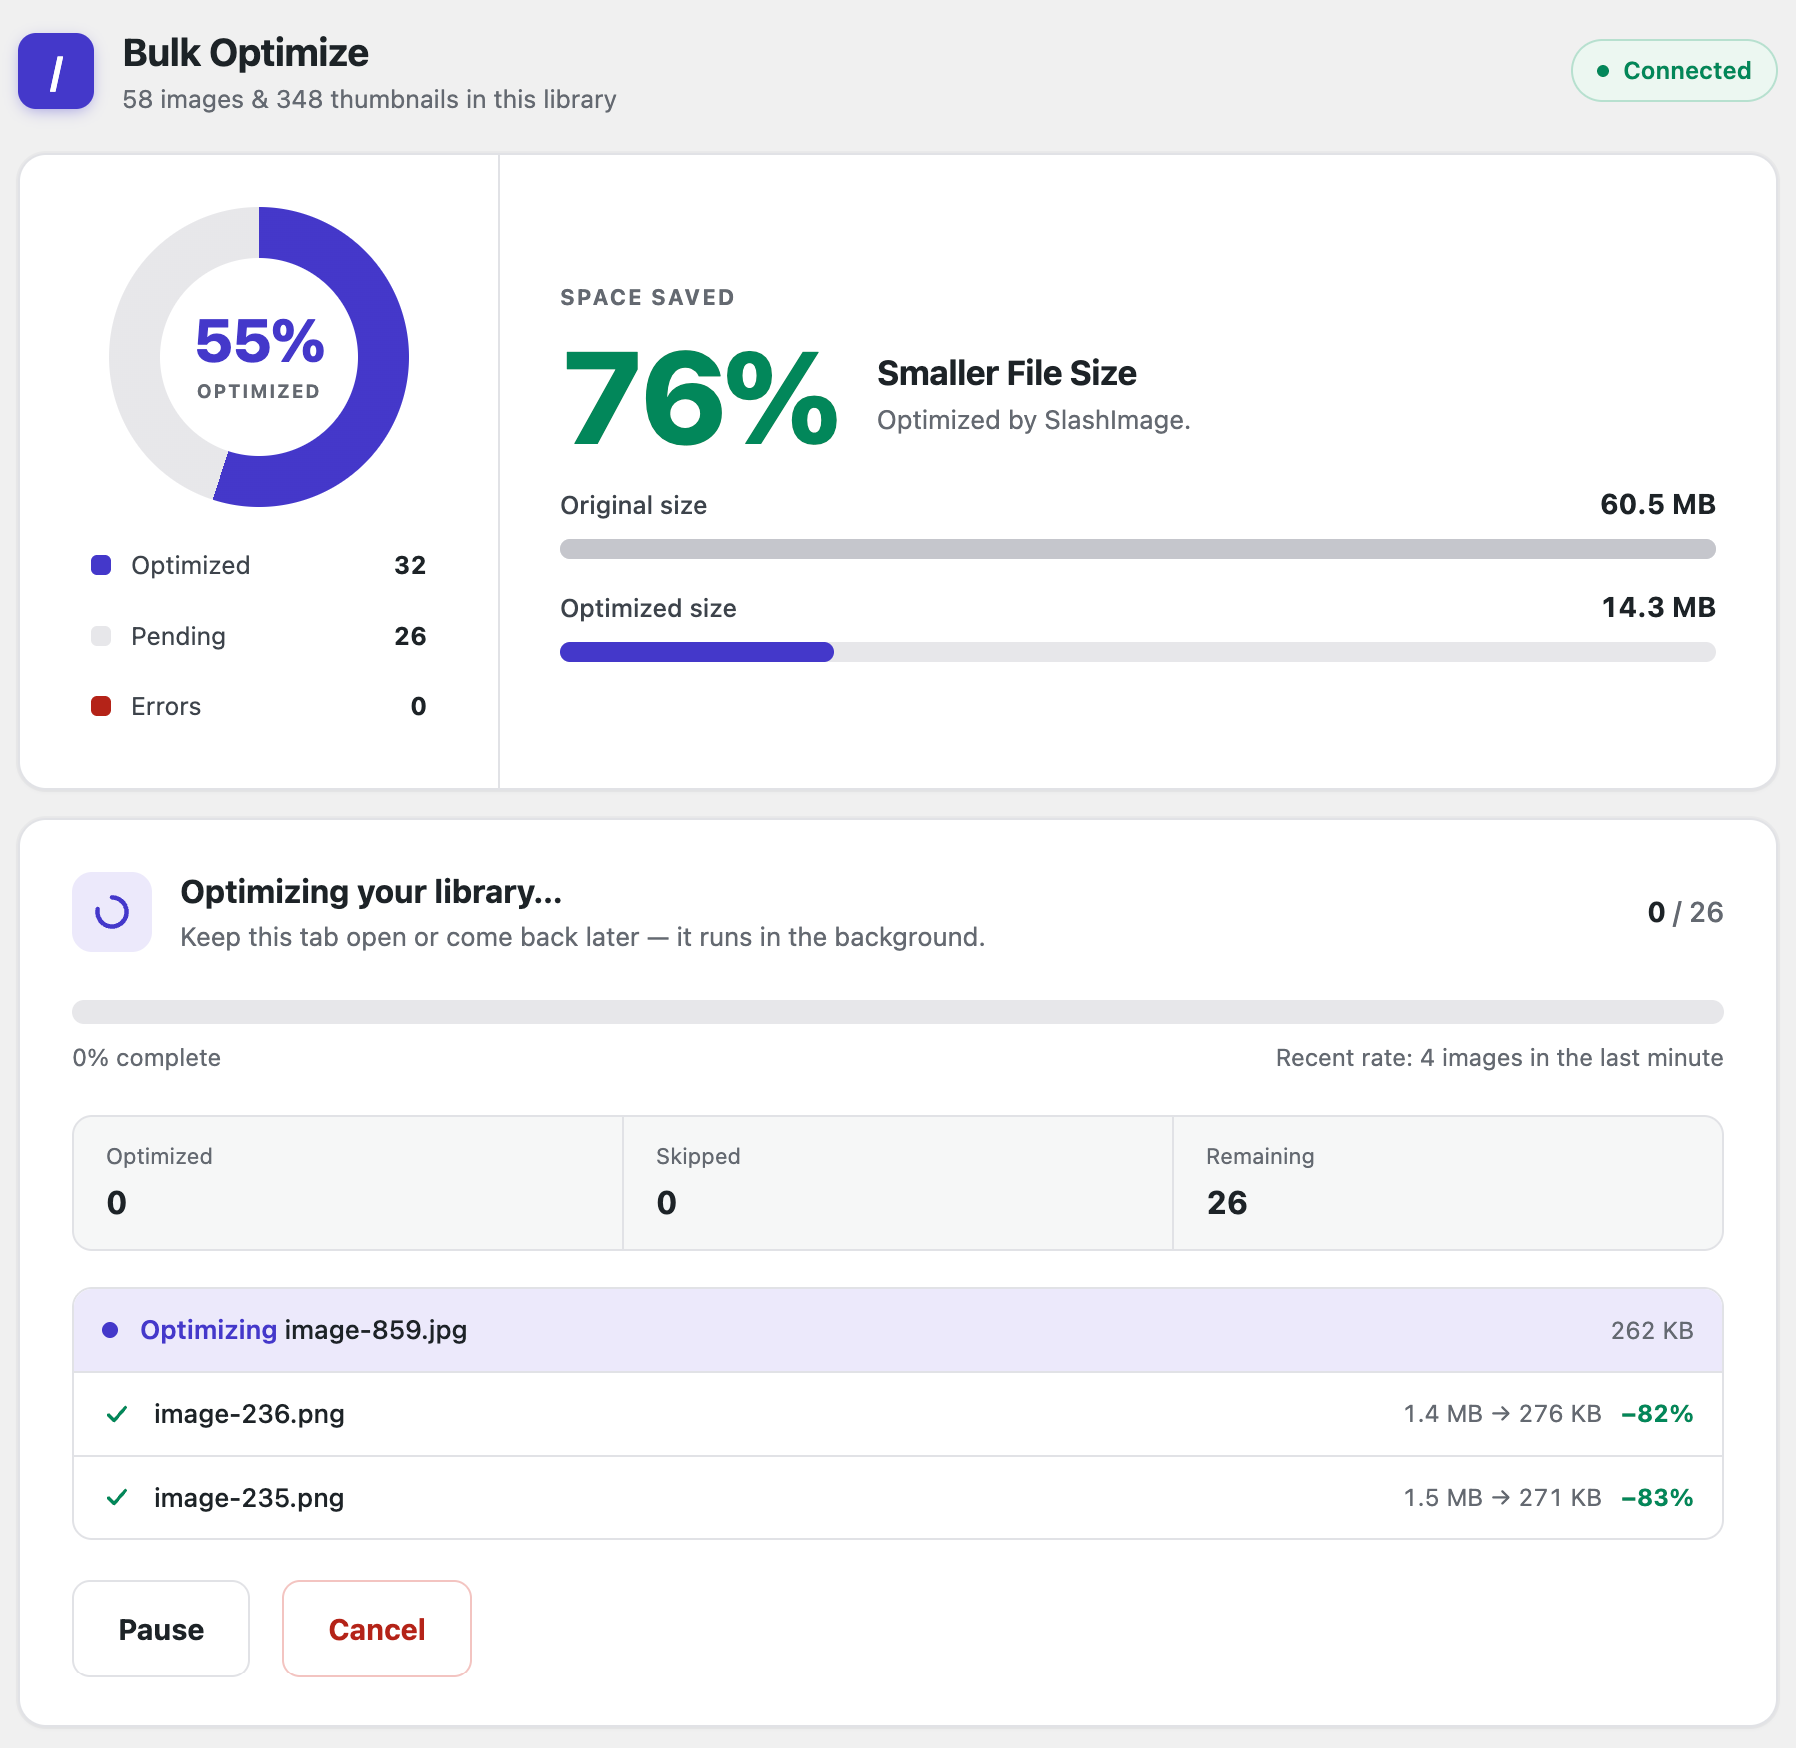Select the image-236.png row

point(898,1414)
